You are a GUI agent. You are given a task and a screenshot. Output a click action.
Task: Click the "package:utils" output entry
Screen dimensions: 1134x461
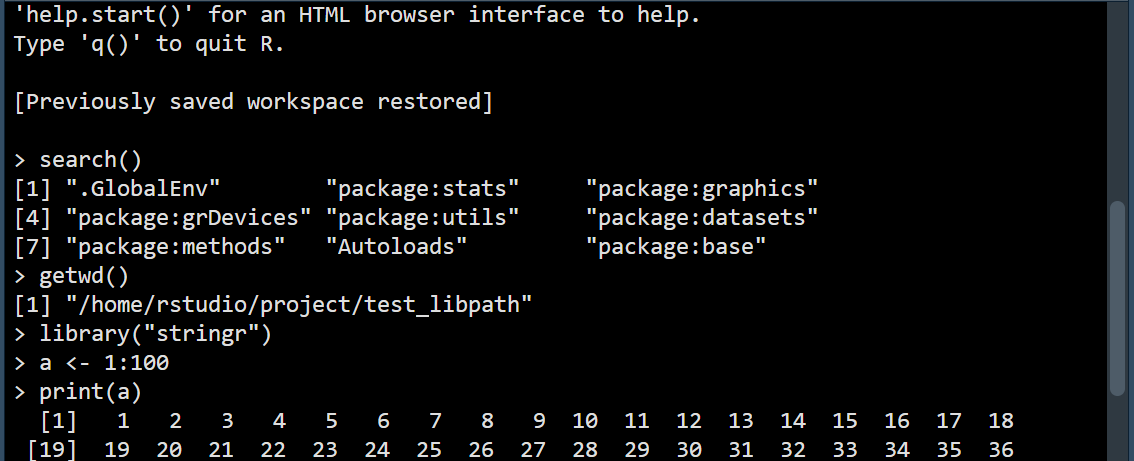(423, 217)
